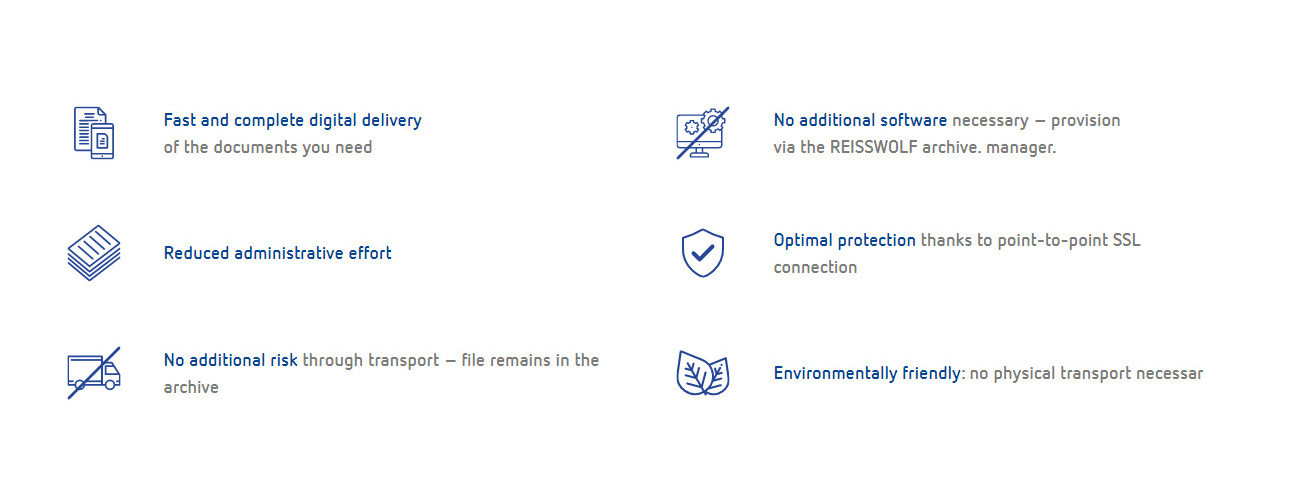Click the "necessary — provision" grey text
The height and width of the screenshot is (500, 1300).
pyautogui.click(x=1036, y=120)
